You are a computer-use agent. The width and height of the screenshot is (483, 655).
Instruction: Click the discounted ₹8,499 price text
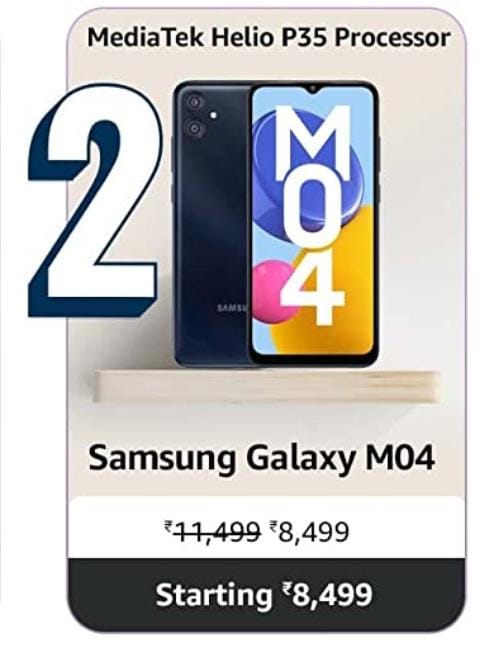(310, 532)
